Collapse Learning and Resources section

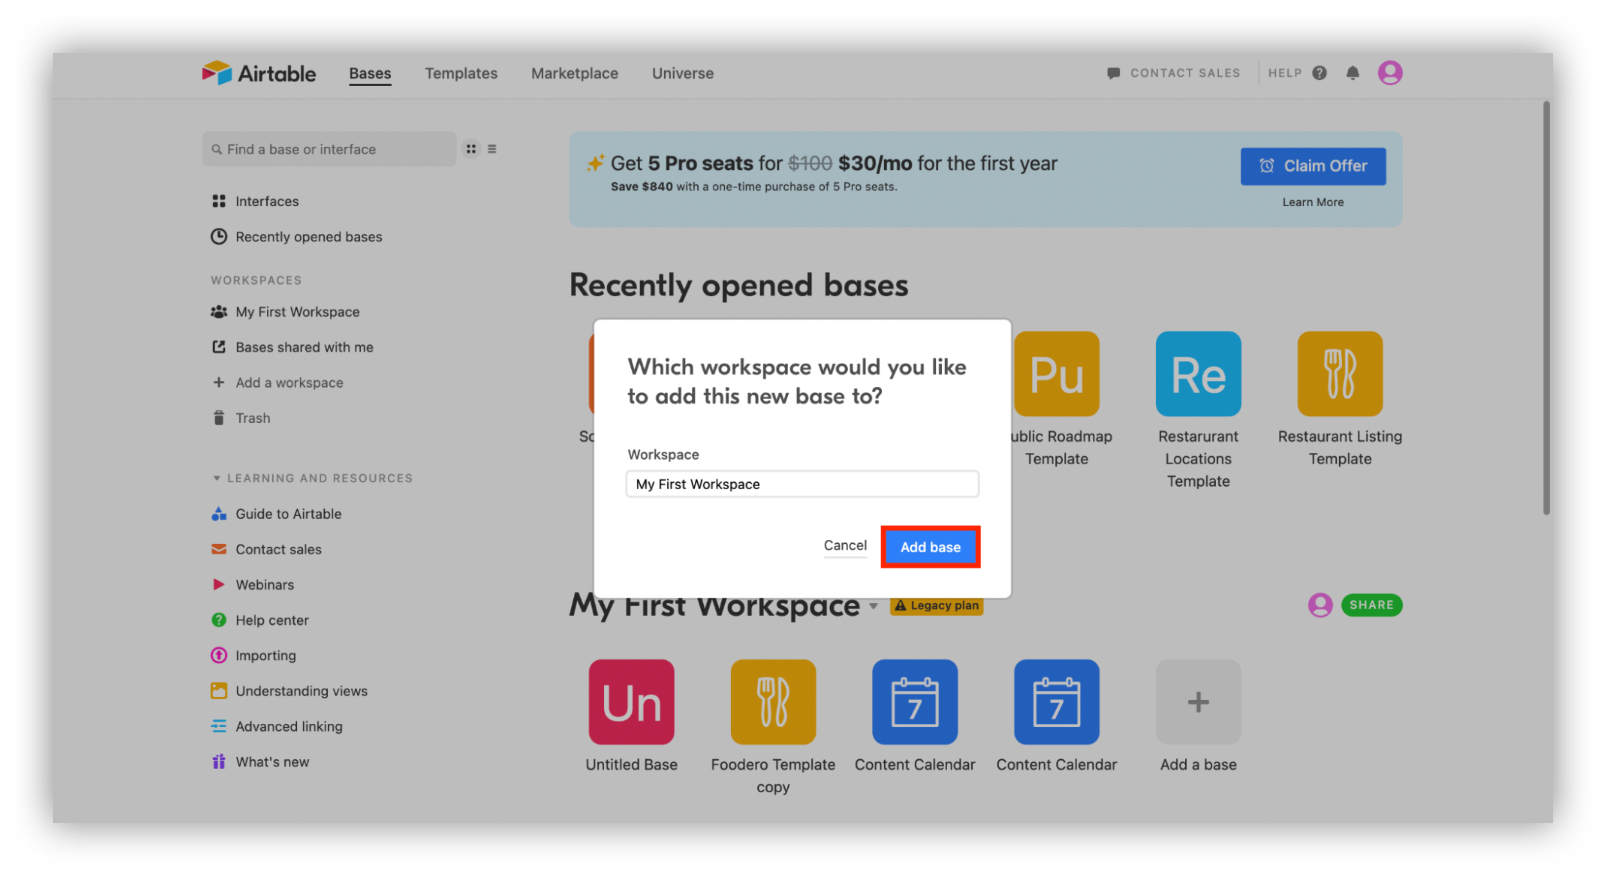pyautogui.click(x=312, y=478)
